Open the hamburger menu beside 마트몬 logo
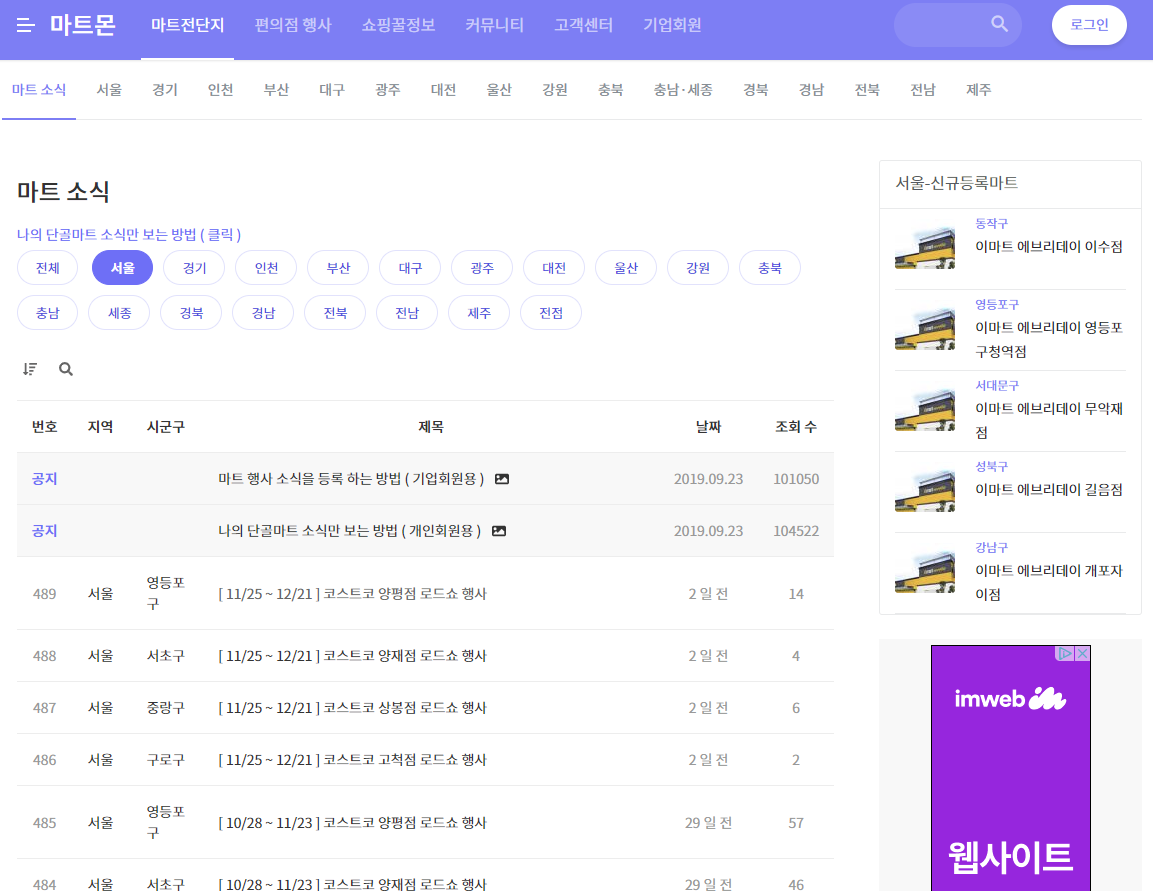Screen dimensions: 1153x891 [x=25, y=26]
